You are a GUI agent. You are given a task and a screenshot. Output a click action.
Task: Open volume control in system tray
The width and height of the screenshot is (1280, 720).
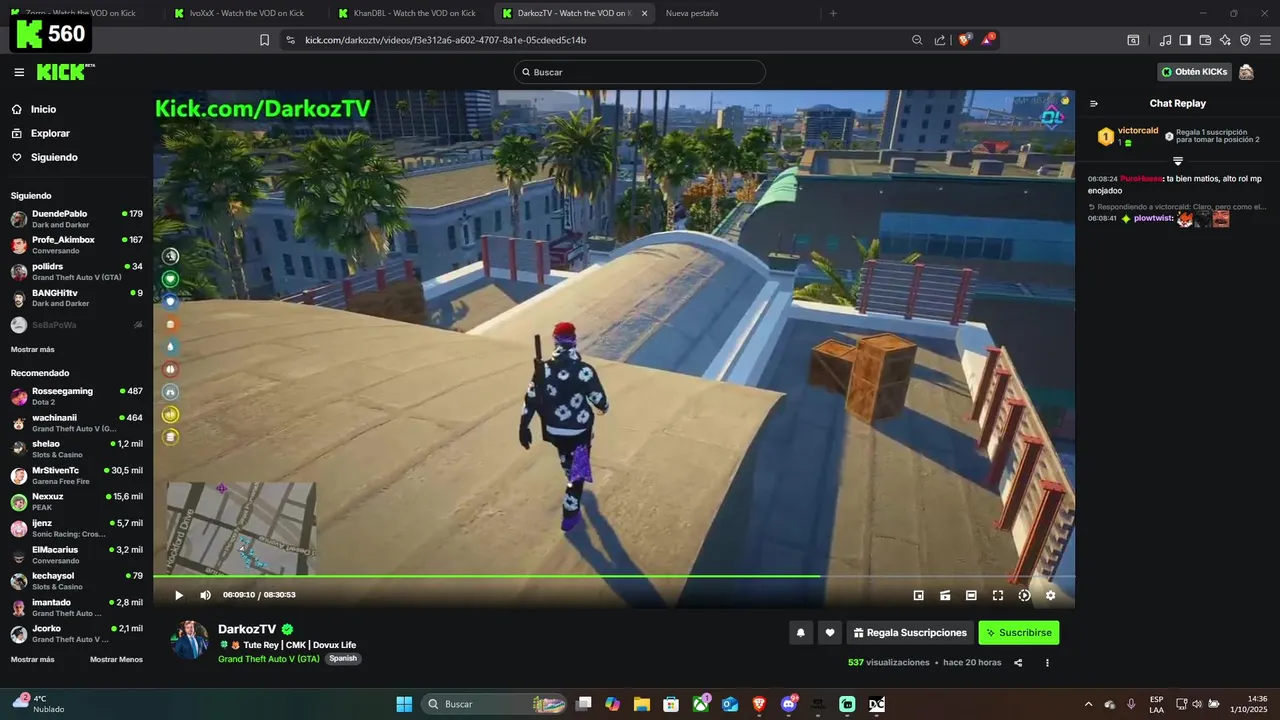coord(1197,704)
